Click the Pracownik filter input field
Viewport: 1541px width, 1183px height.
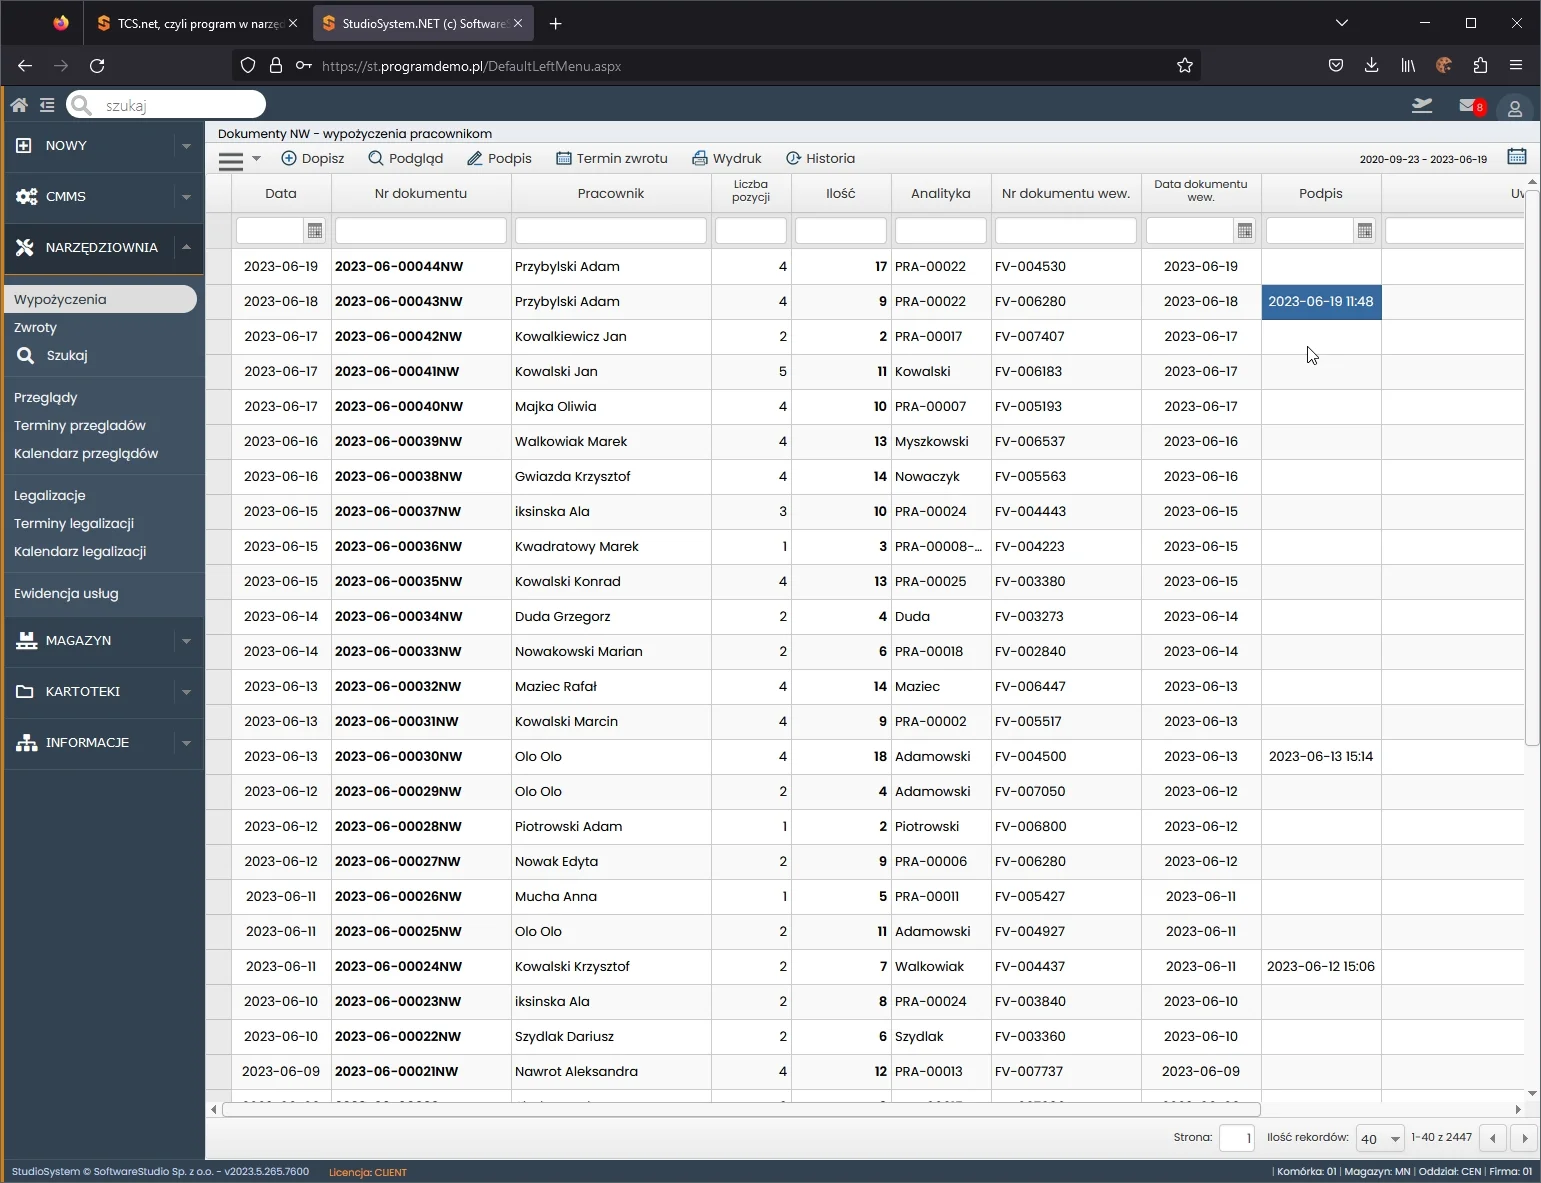pyautogui.click(x=610, y=231)
